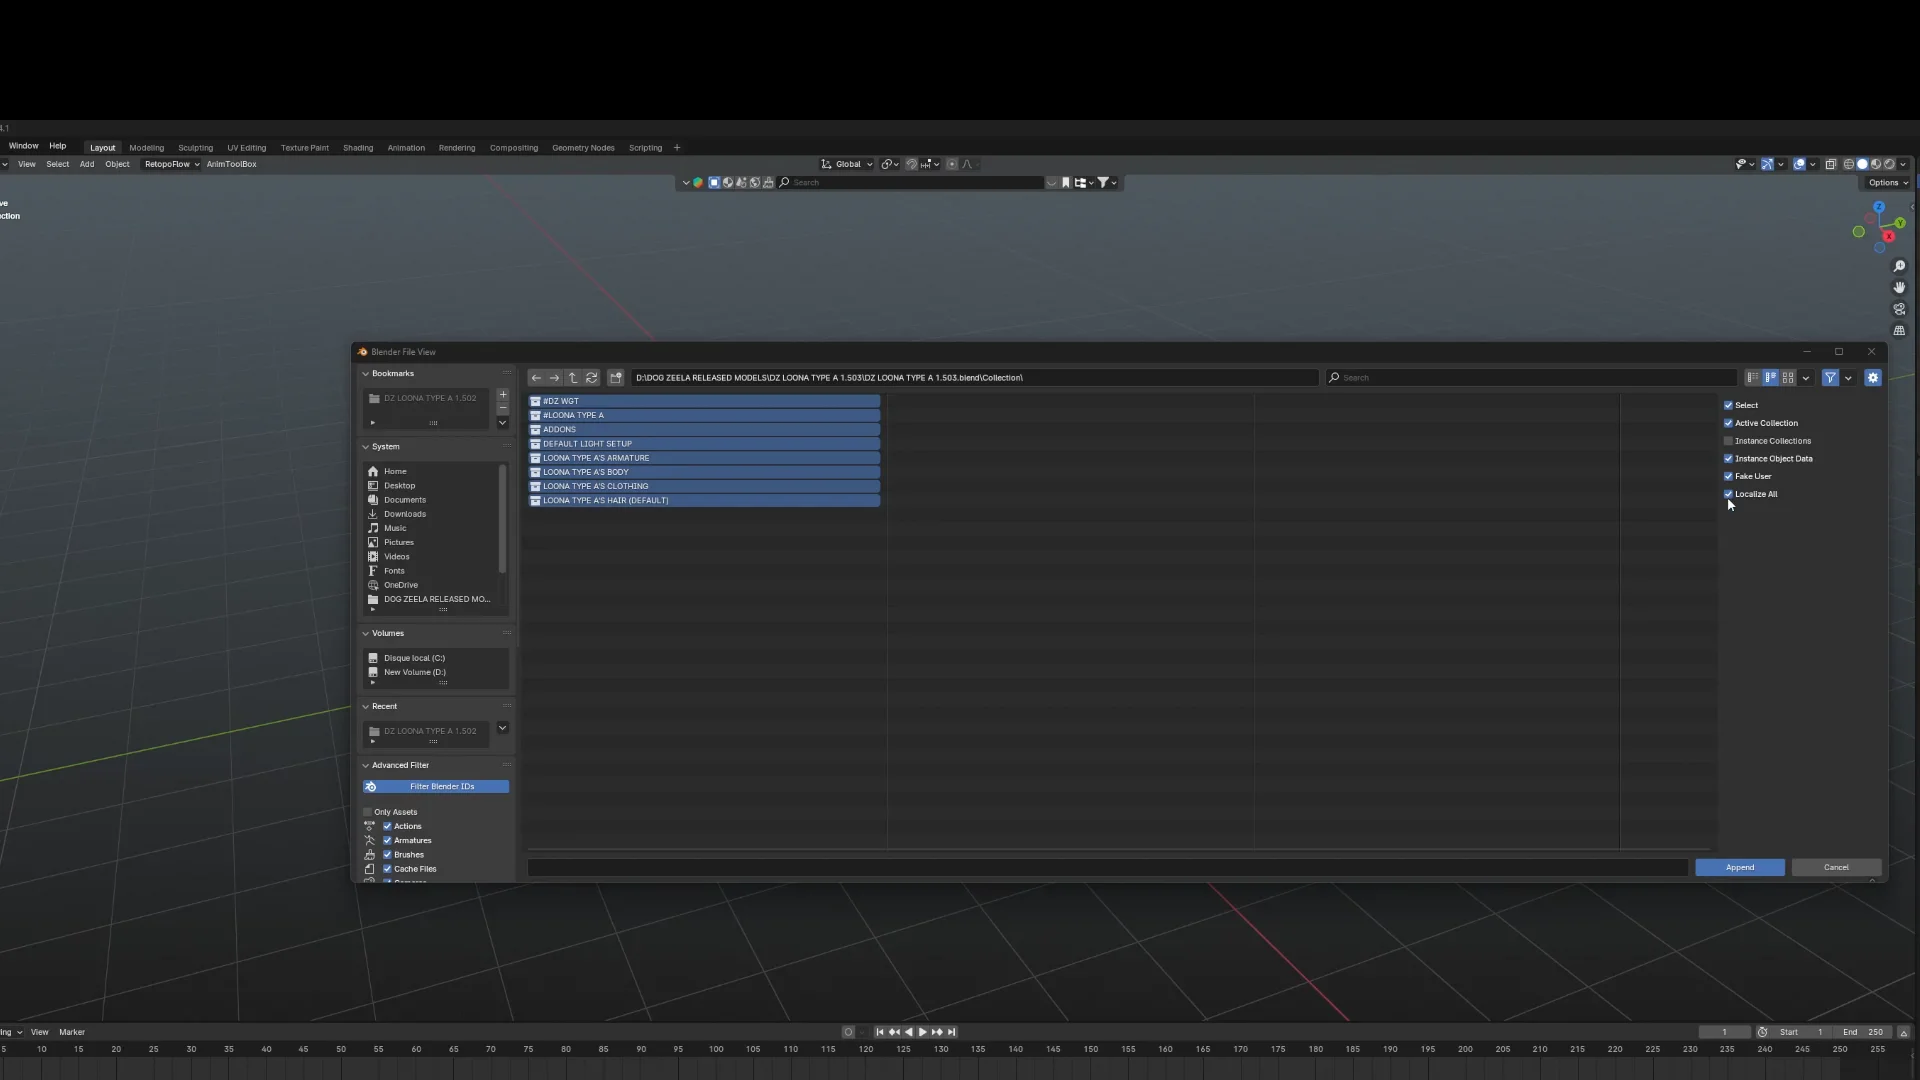Click Z axis on navigation gizmo
Viewport: 1920px width, 1080px height.
pyautogui.click(x=1879, y=207)
